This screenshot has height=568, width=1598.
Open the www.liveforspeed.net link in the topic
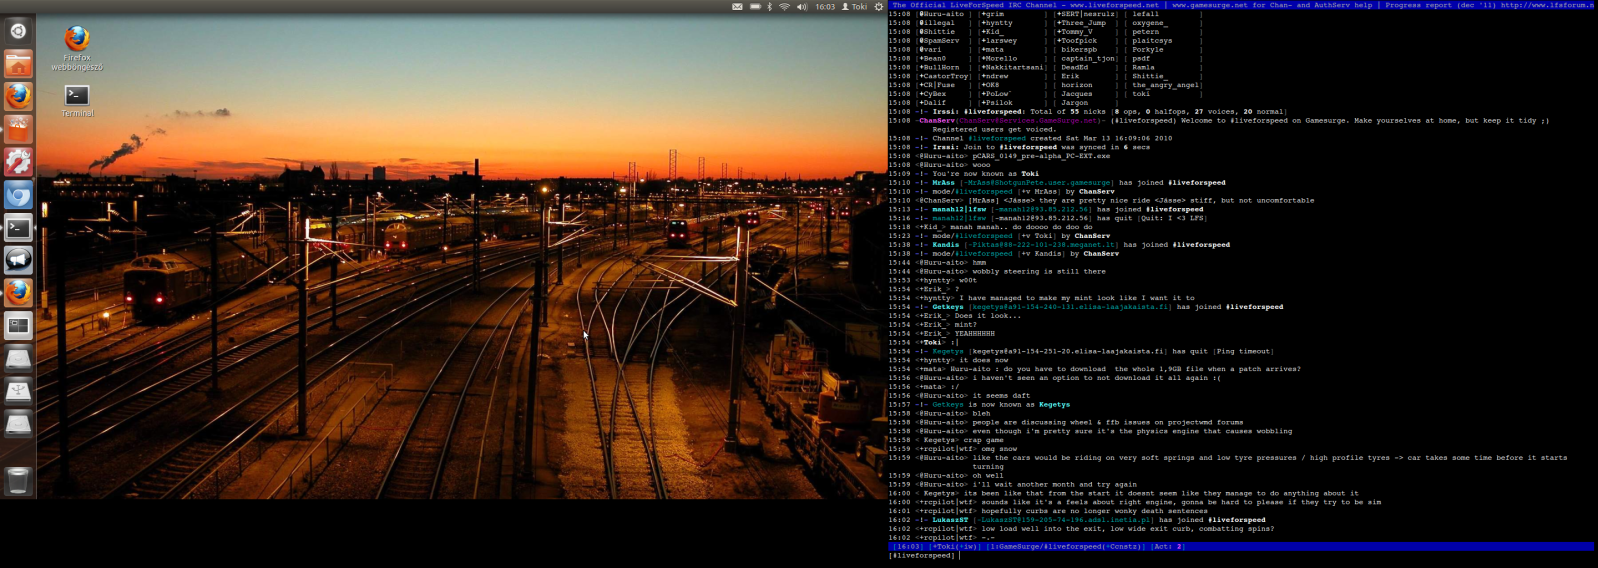tap(1113, 5)
